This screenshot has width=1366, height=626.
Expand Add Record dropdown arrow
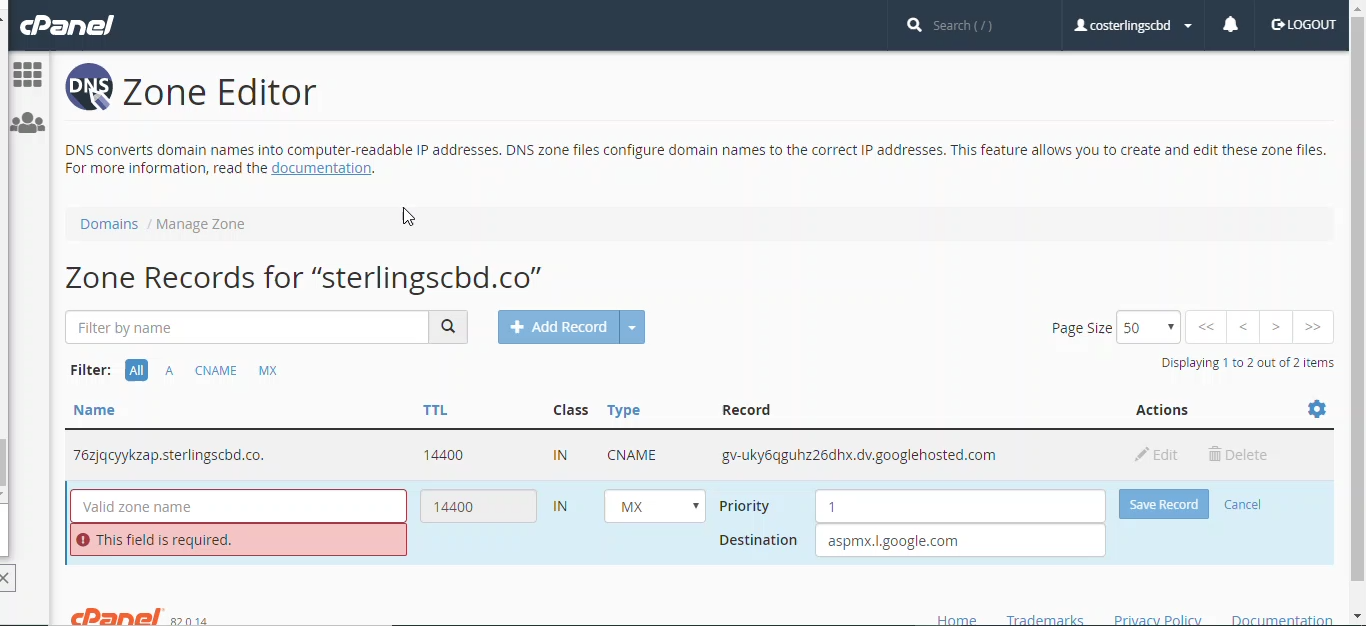point(632,327)
